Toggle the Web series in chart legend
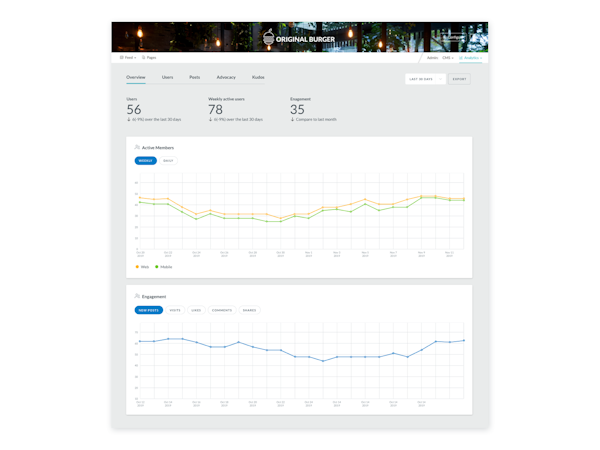 pyautogui.click(x=142, y=267)
